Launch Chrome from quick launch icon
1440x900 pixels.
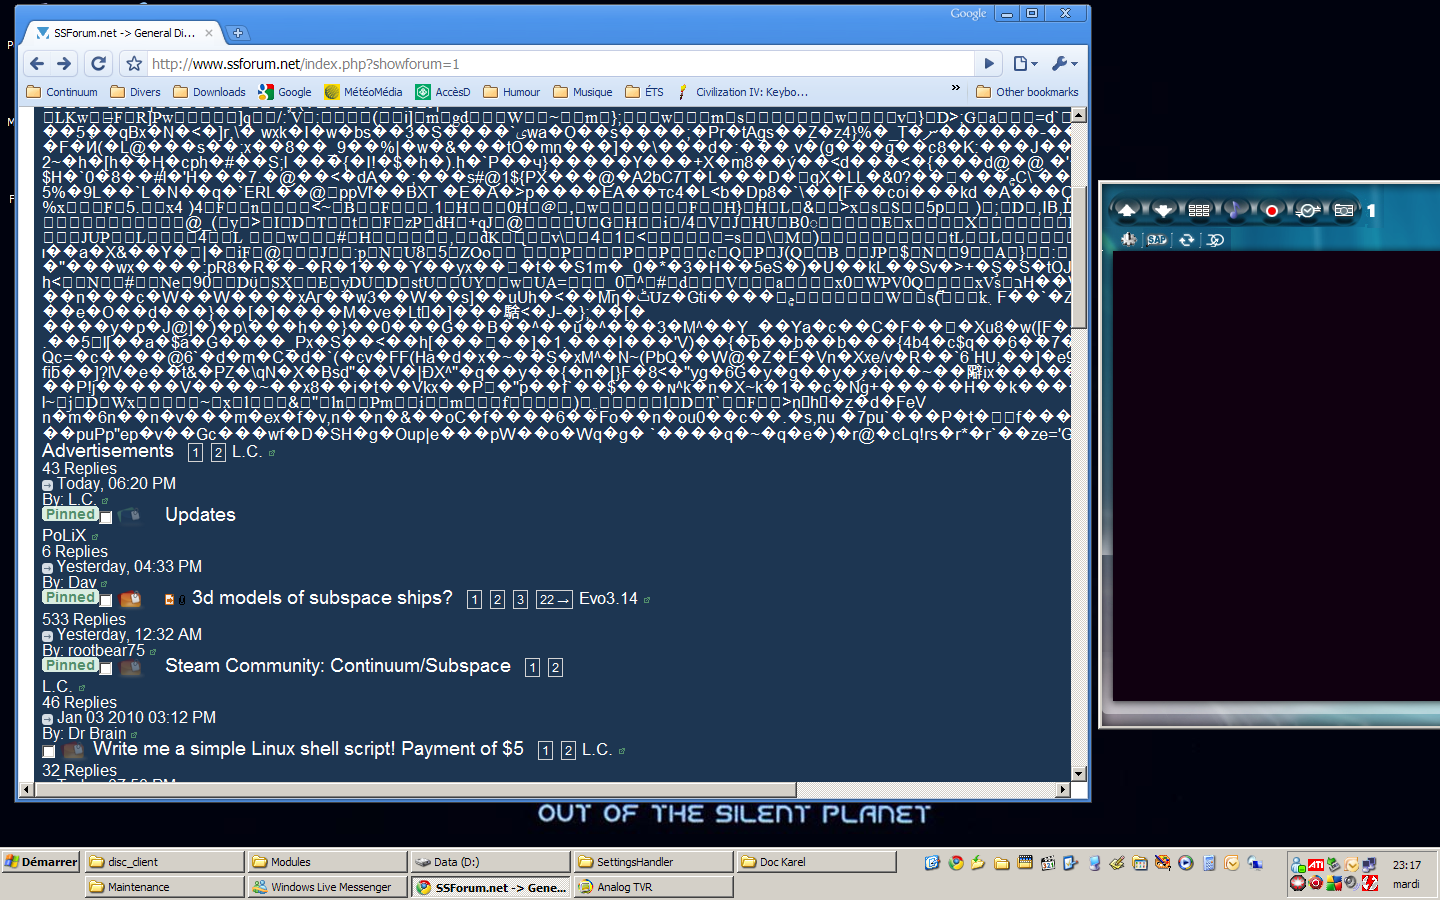[956, 863]
